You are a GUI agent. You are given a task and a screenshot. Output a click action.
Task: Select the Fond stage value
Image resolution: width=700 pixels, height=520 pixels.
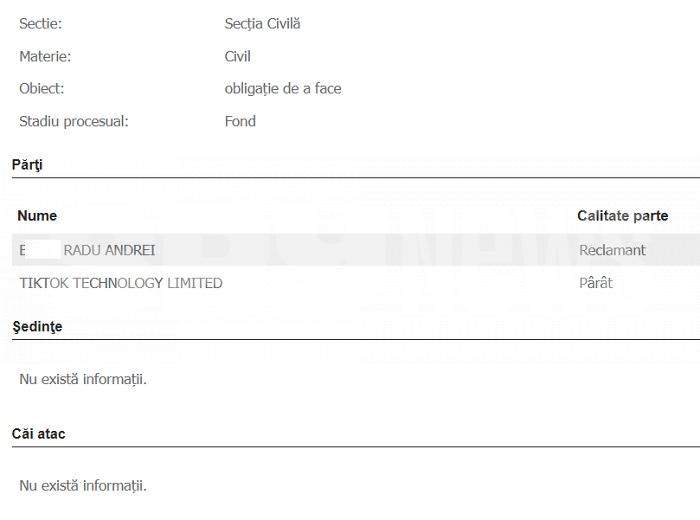[240, 121]
